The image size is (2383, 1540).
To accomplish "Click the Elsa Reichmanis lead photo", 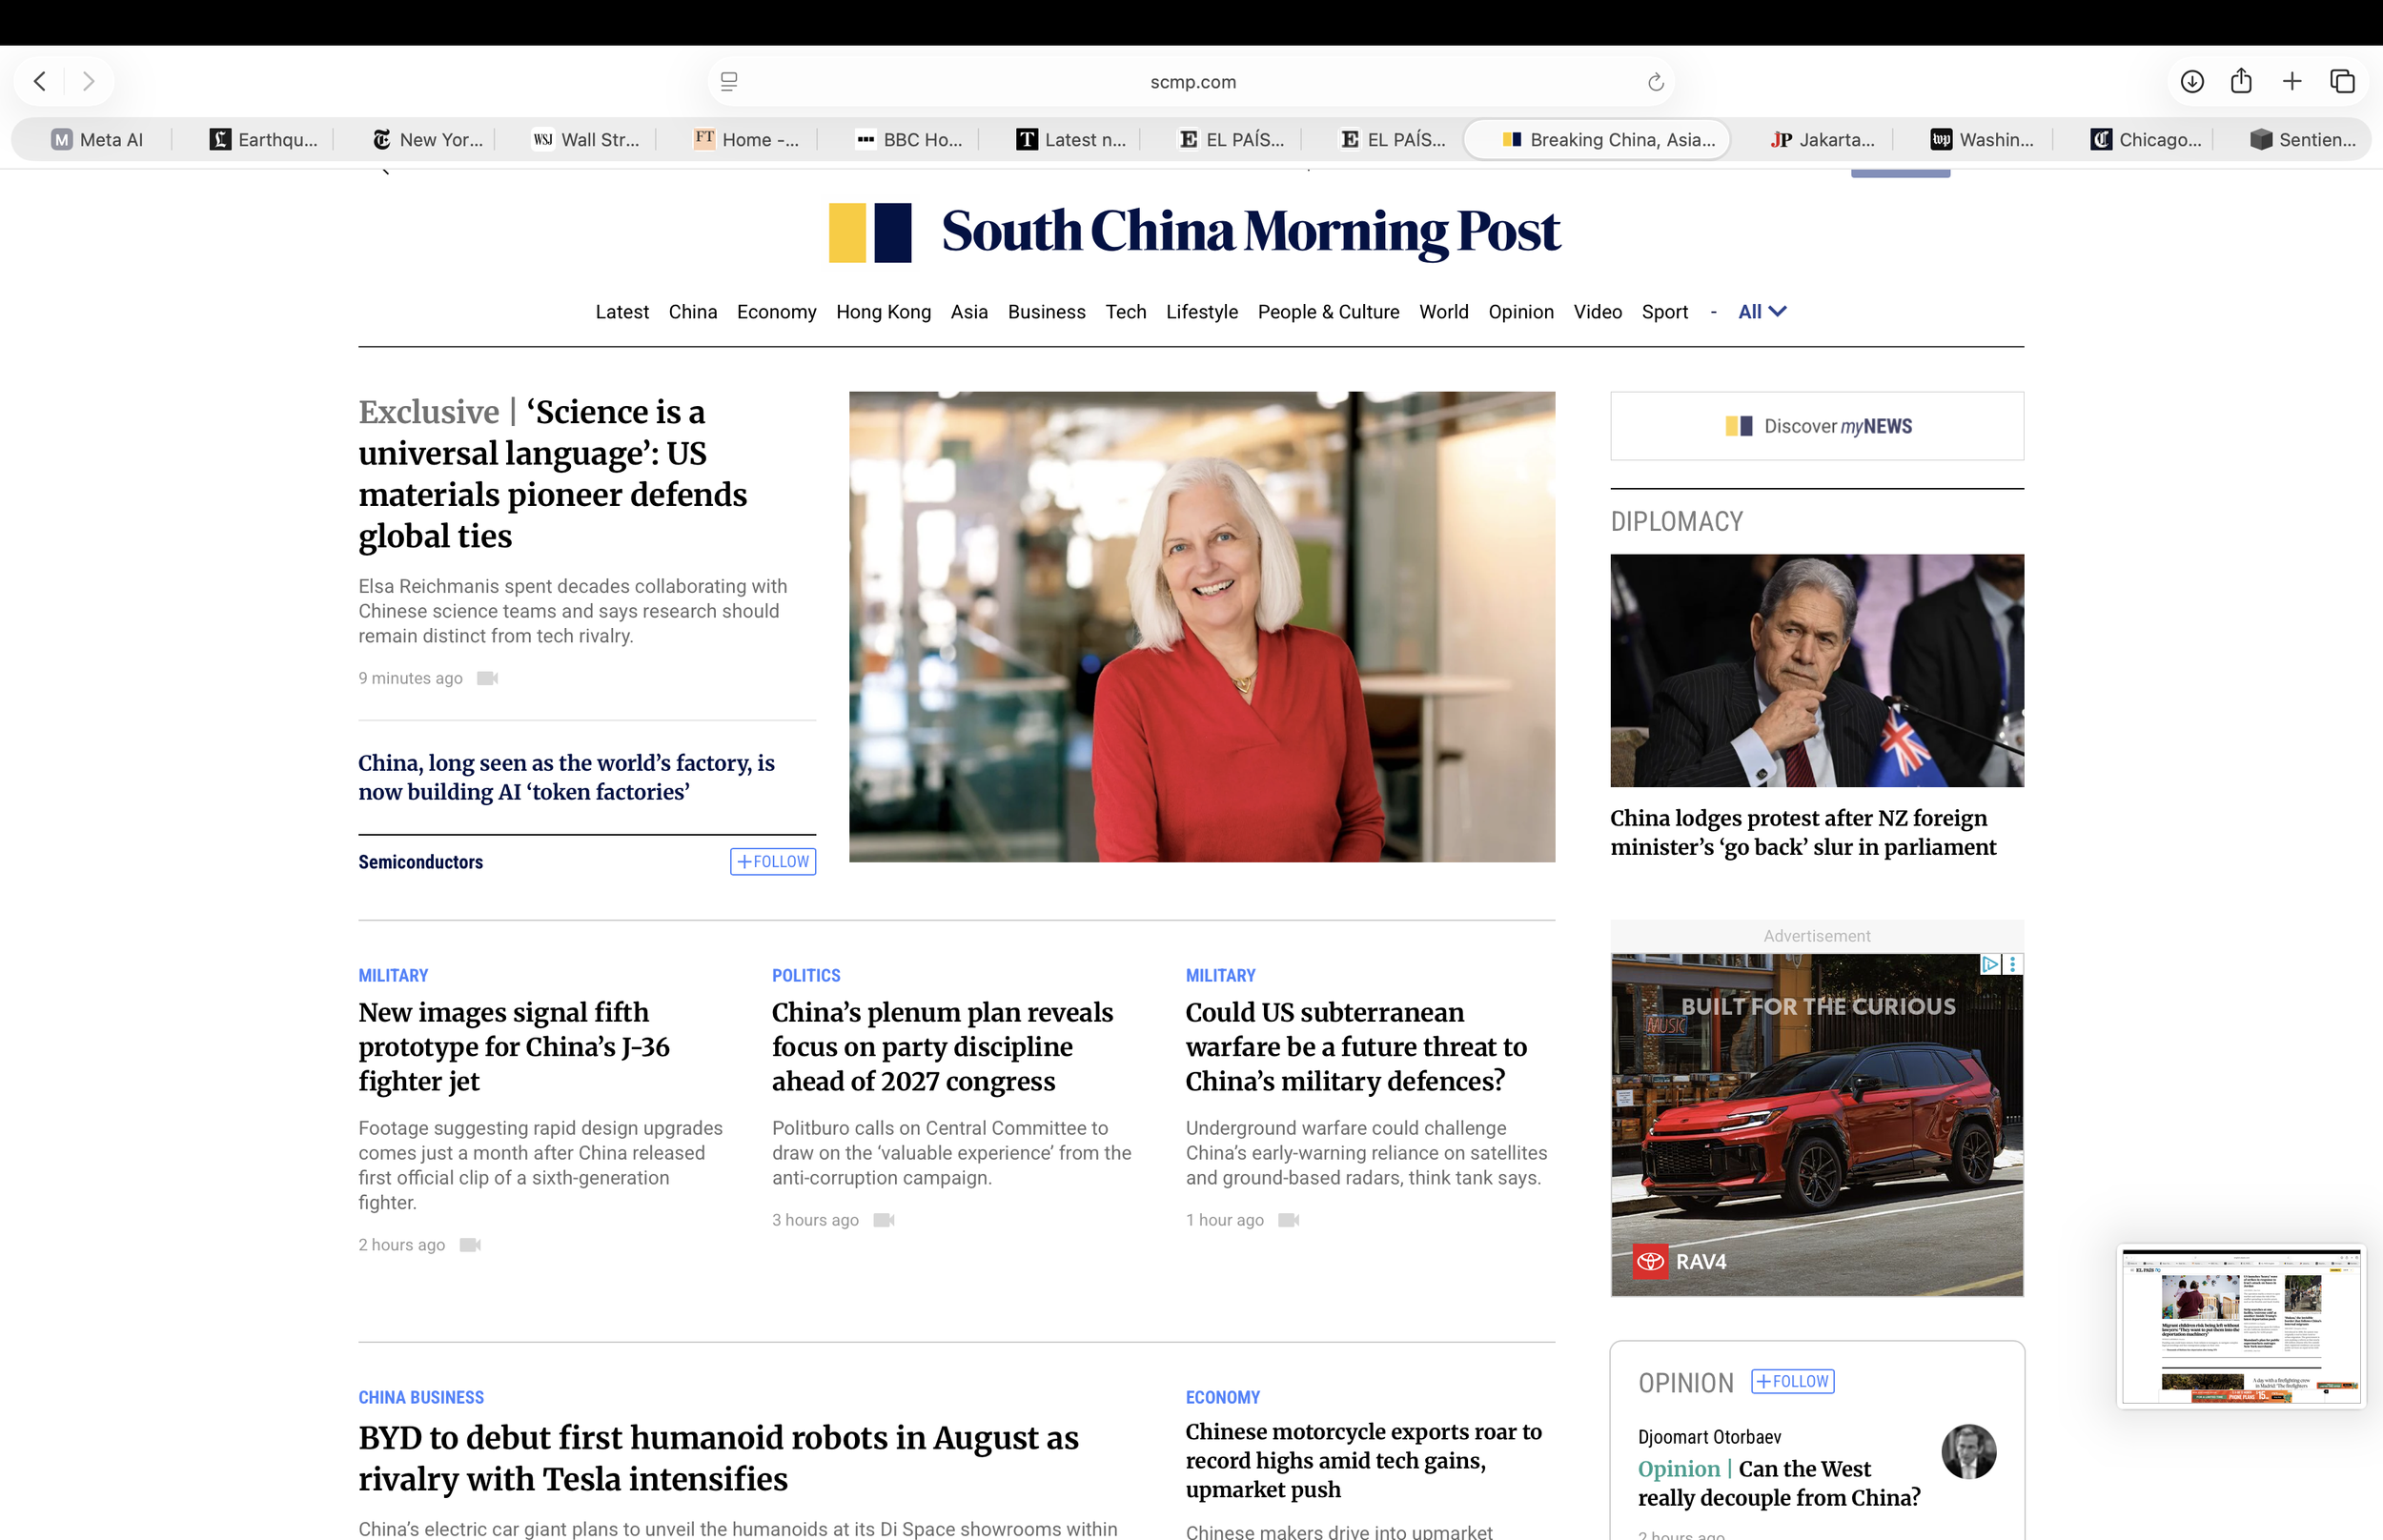I will (x=1202, y=627).
